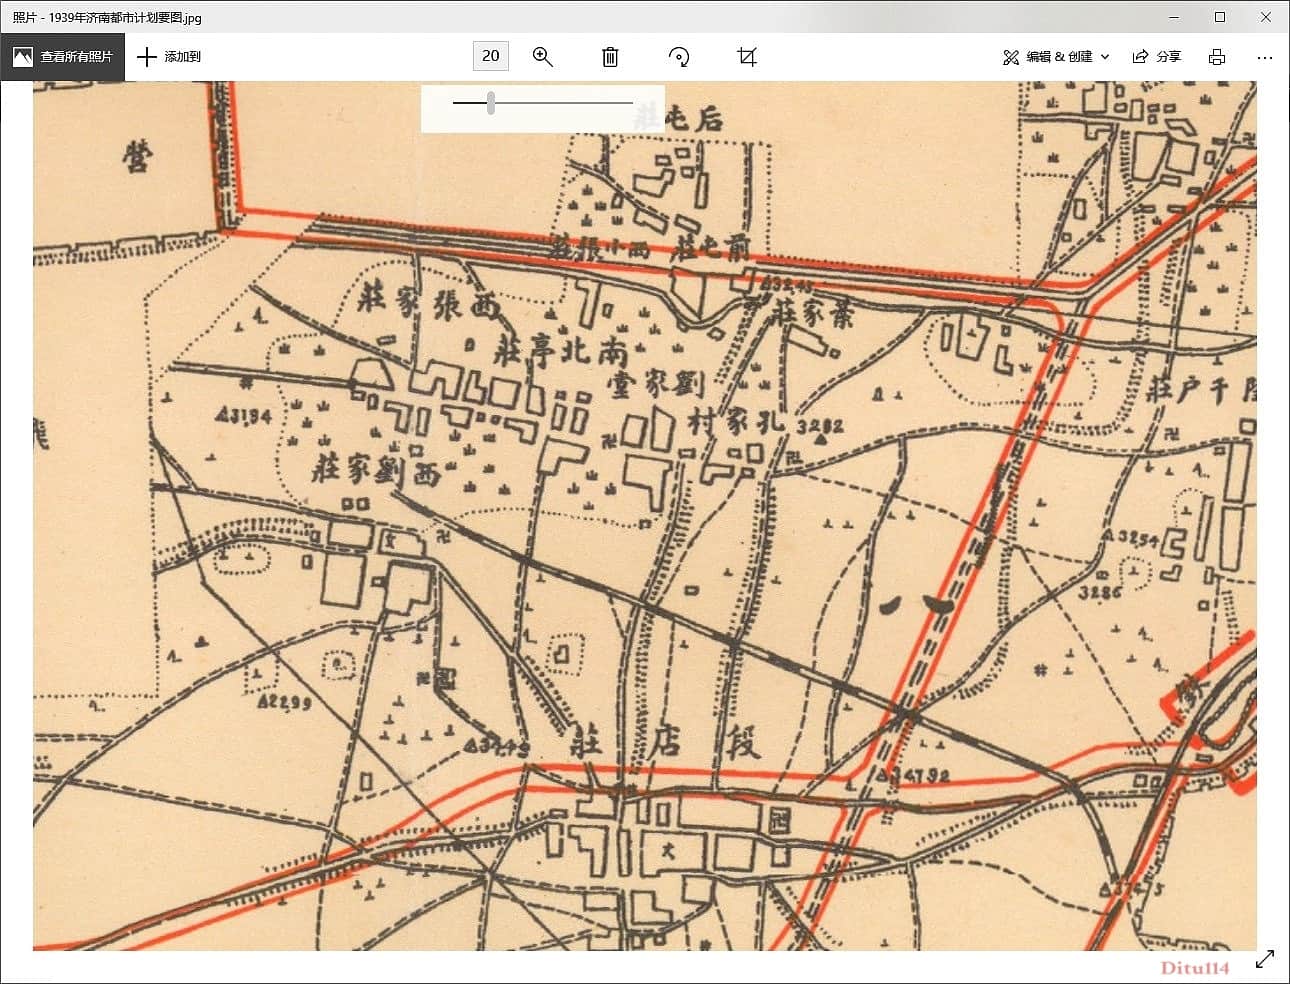This screenshot has width=1290, height=984.
Task: Click the plus icon beside 添加到
Action: tap(147, 57)
